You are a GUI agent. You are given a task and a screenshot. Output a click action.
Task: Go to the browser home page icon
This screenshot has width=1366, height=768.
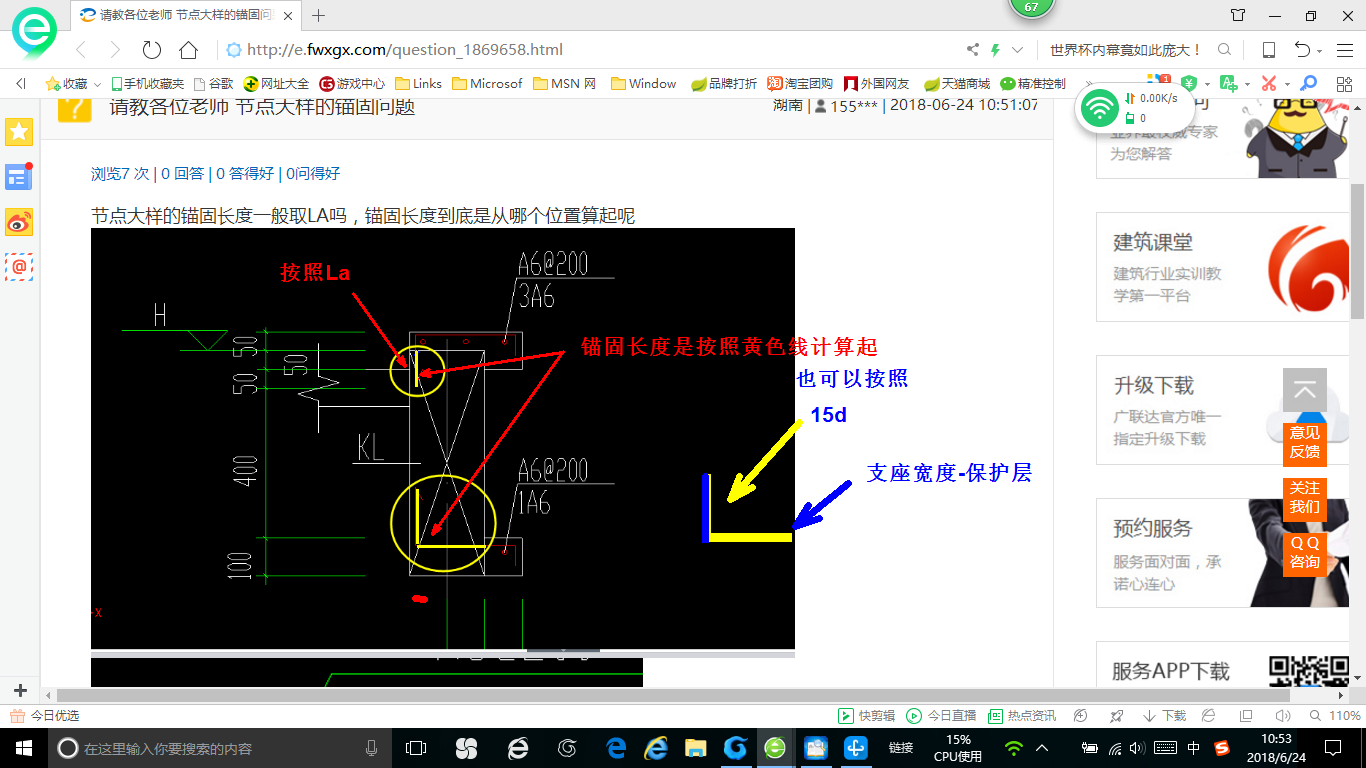pos(188,50)
